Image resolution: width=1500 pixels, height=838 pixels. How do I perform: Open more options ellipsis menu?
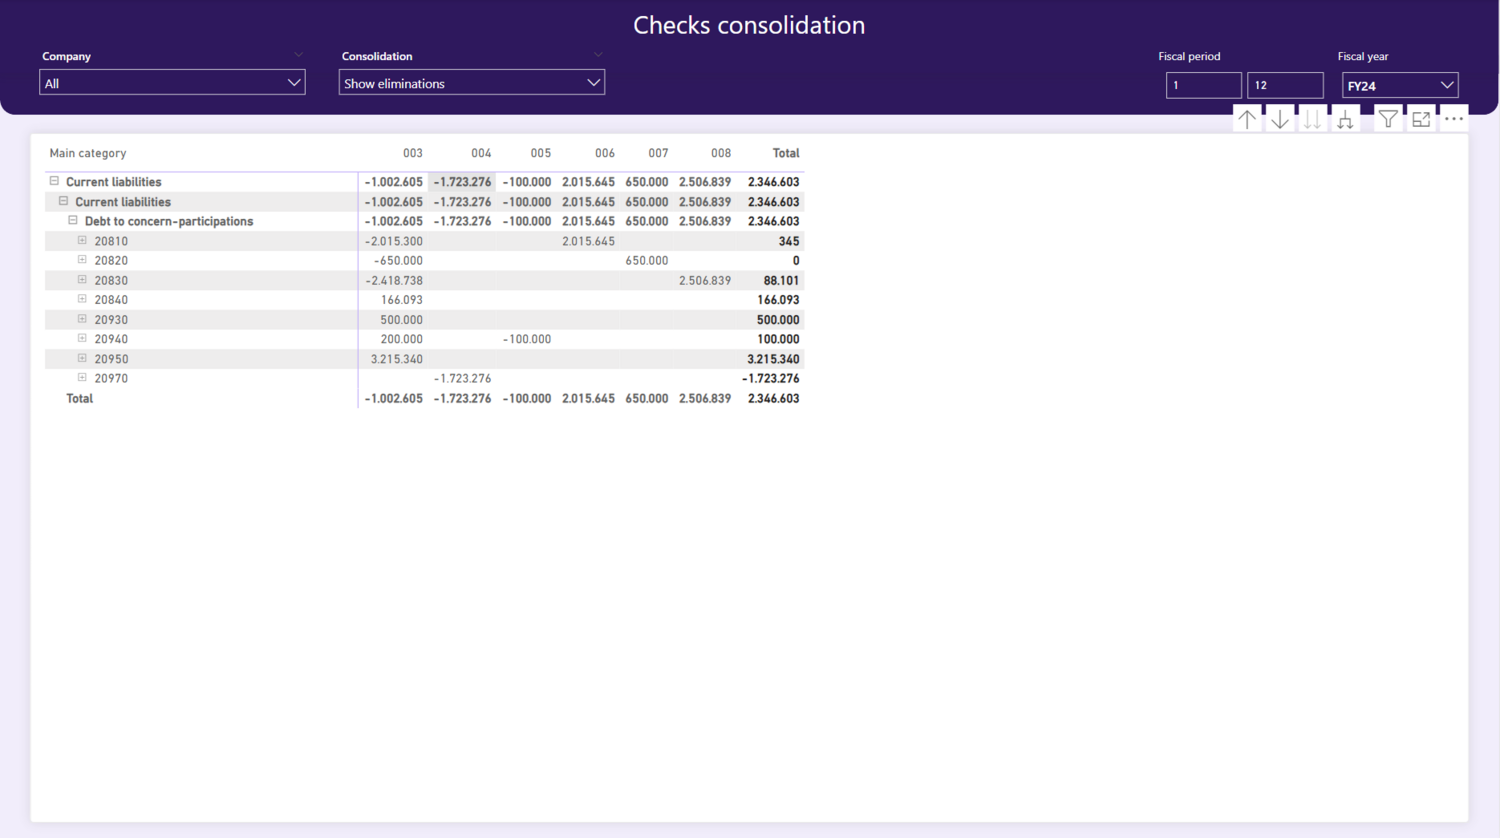coord(1454,119)
